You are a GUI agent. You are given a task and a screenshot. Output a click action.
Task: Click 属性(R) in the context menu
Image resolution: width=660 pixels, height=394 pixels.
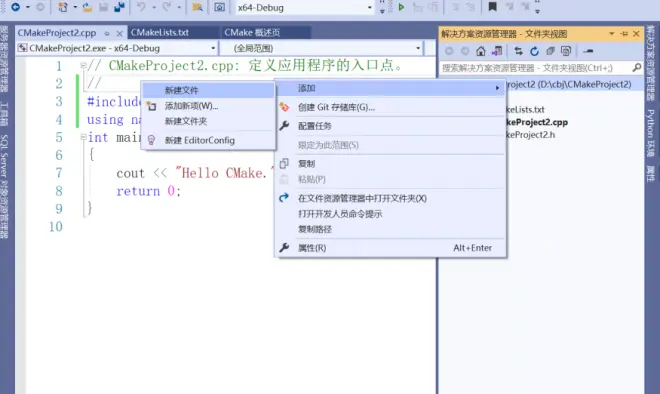pos(391,248)
